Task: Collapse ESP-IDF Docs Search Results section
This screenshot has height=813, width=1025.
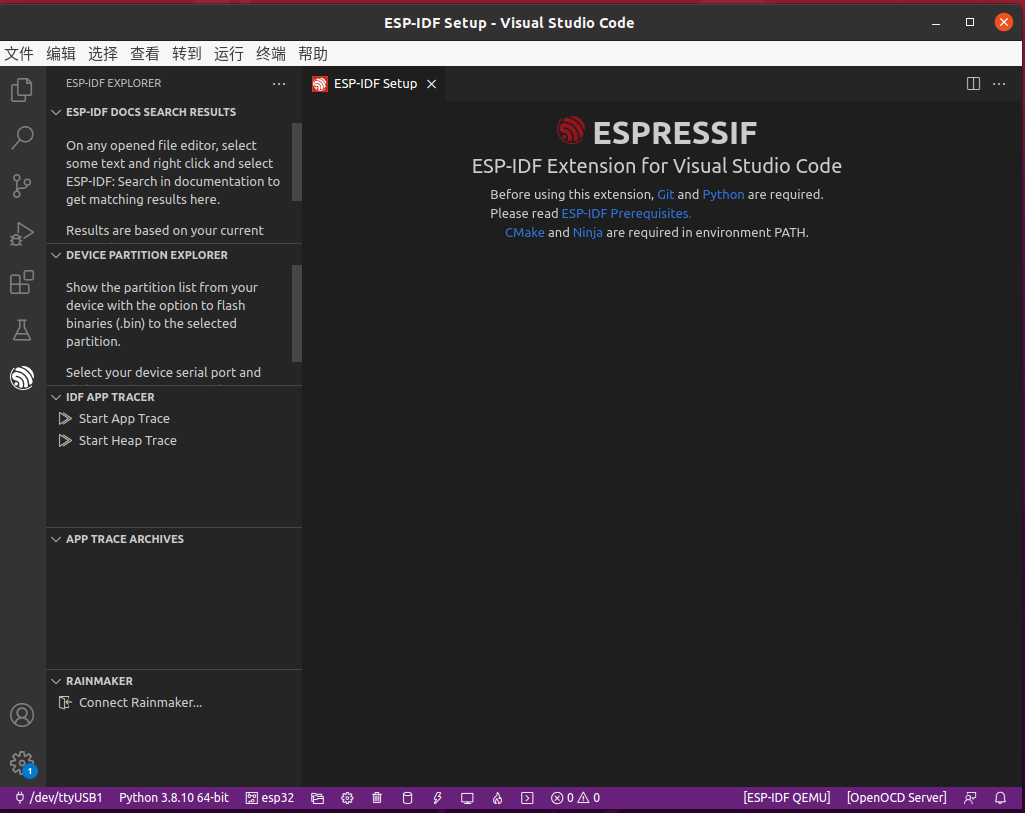Action: point(56,112)
